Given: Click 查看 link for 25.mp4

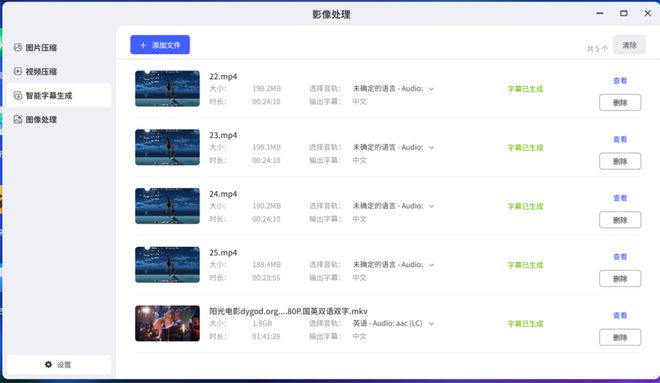Looking at the screenshot, I should pyautogui.click(x=620, y=257).
